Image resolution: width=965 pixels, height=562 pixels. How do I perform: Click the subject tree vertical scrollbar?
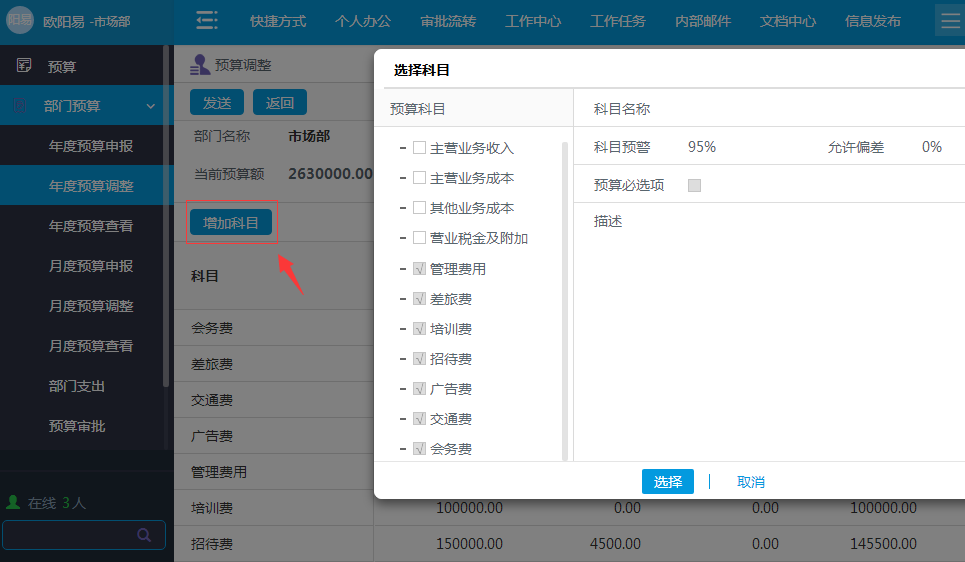click(564, 300)
